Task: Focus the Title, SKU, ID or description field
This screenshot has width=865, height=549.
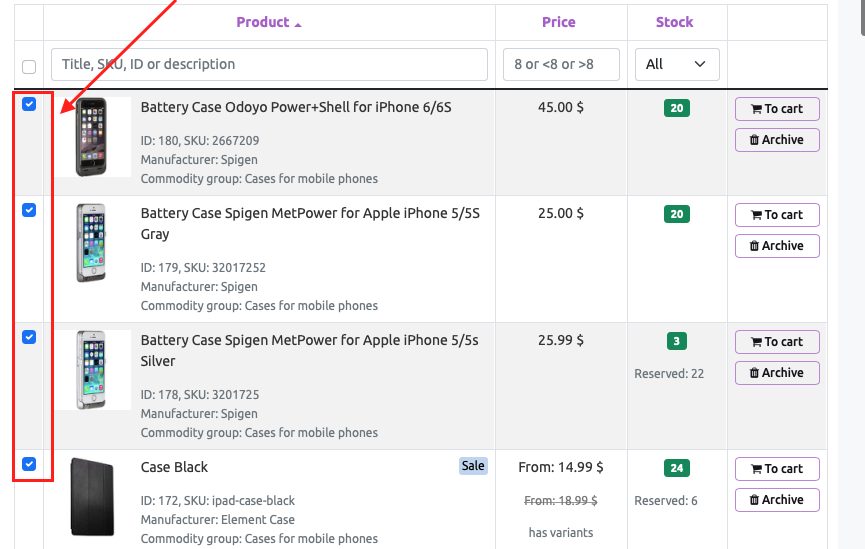Action: click(269, 65)
